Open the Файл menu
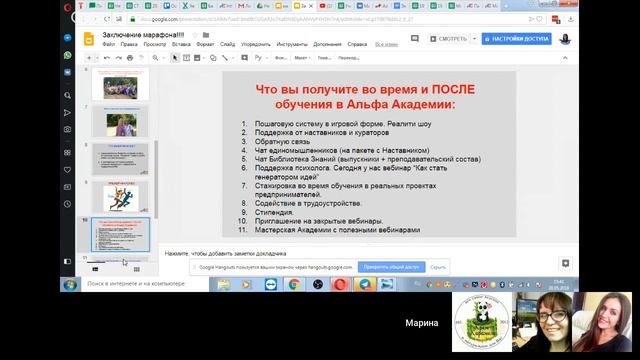The height and width of the screenshot is (360, 640). tap(109, 44)
